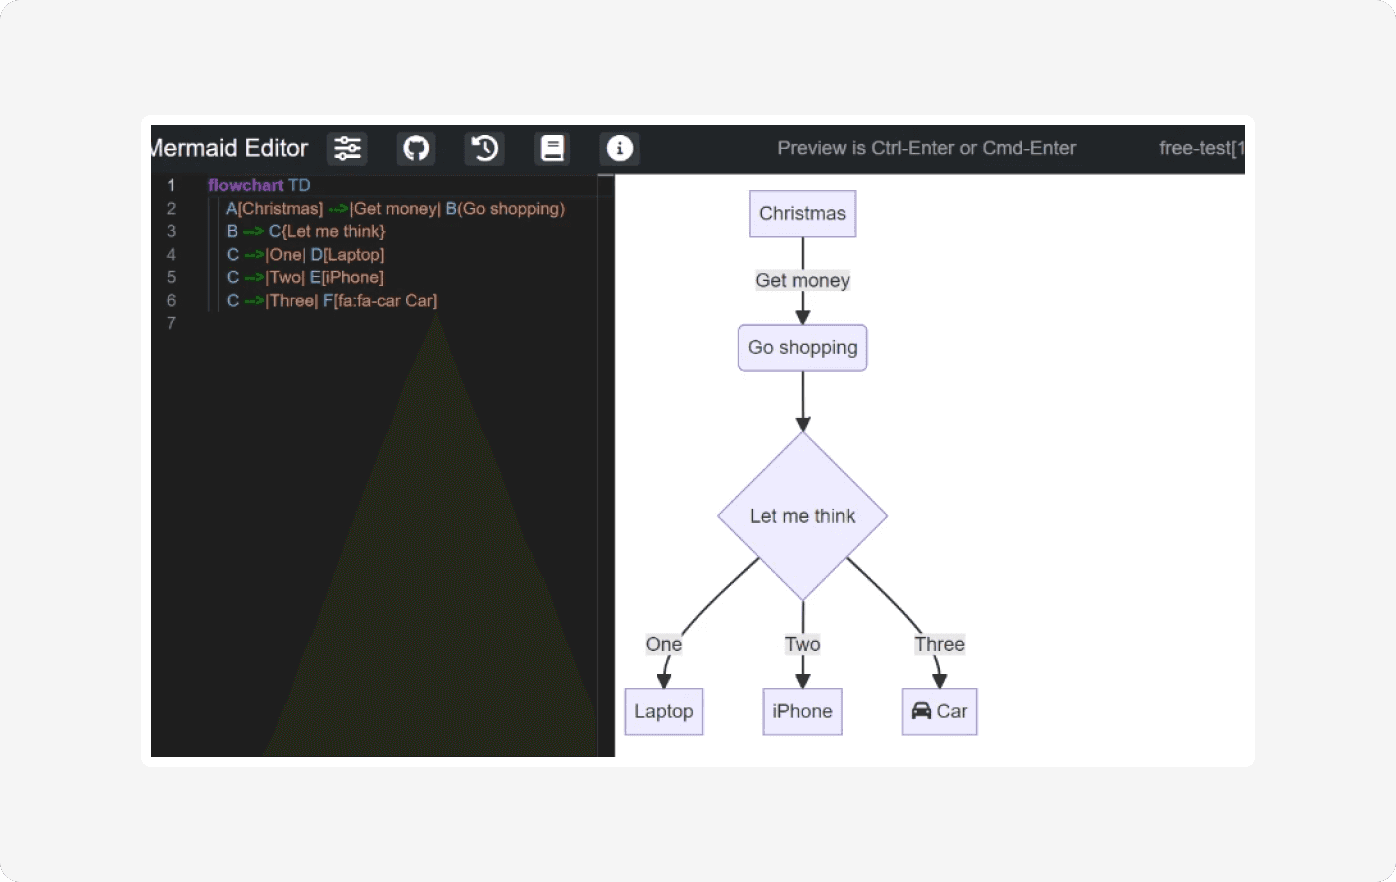Image resolution: width=1396 pixels, height=882 pixels.
Task: Click the Get money edge label
Action: click(803, 280)
